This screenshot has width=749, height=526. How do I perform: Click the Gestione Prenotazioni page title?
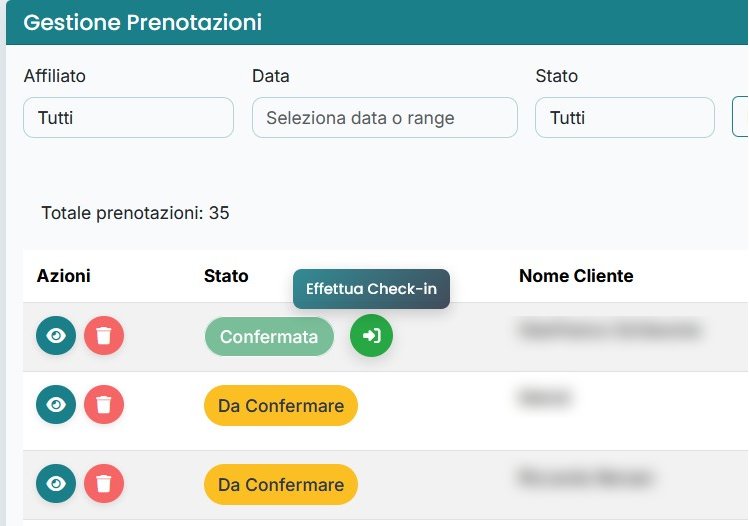[143, 22]
